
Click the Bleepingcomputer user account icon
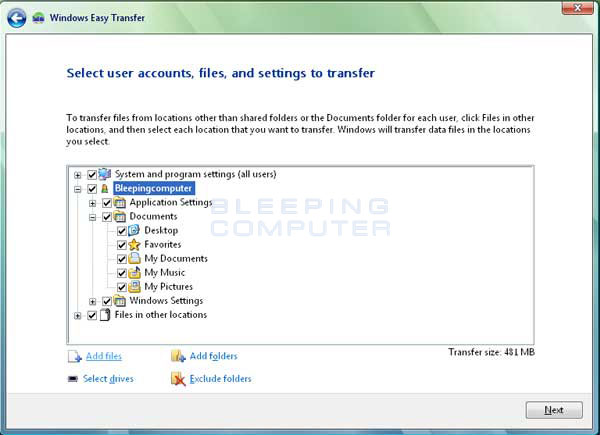(104, 188)
